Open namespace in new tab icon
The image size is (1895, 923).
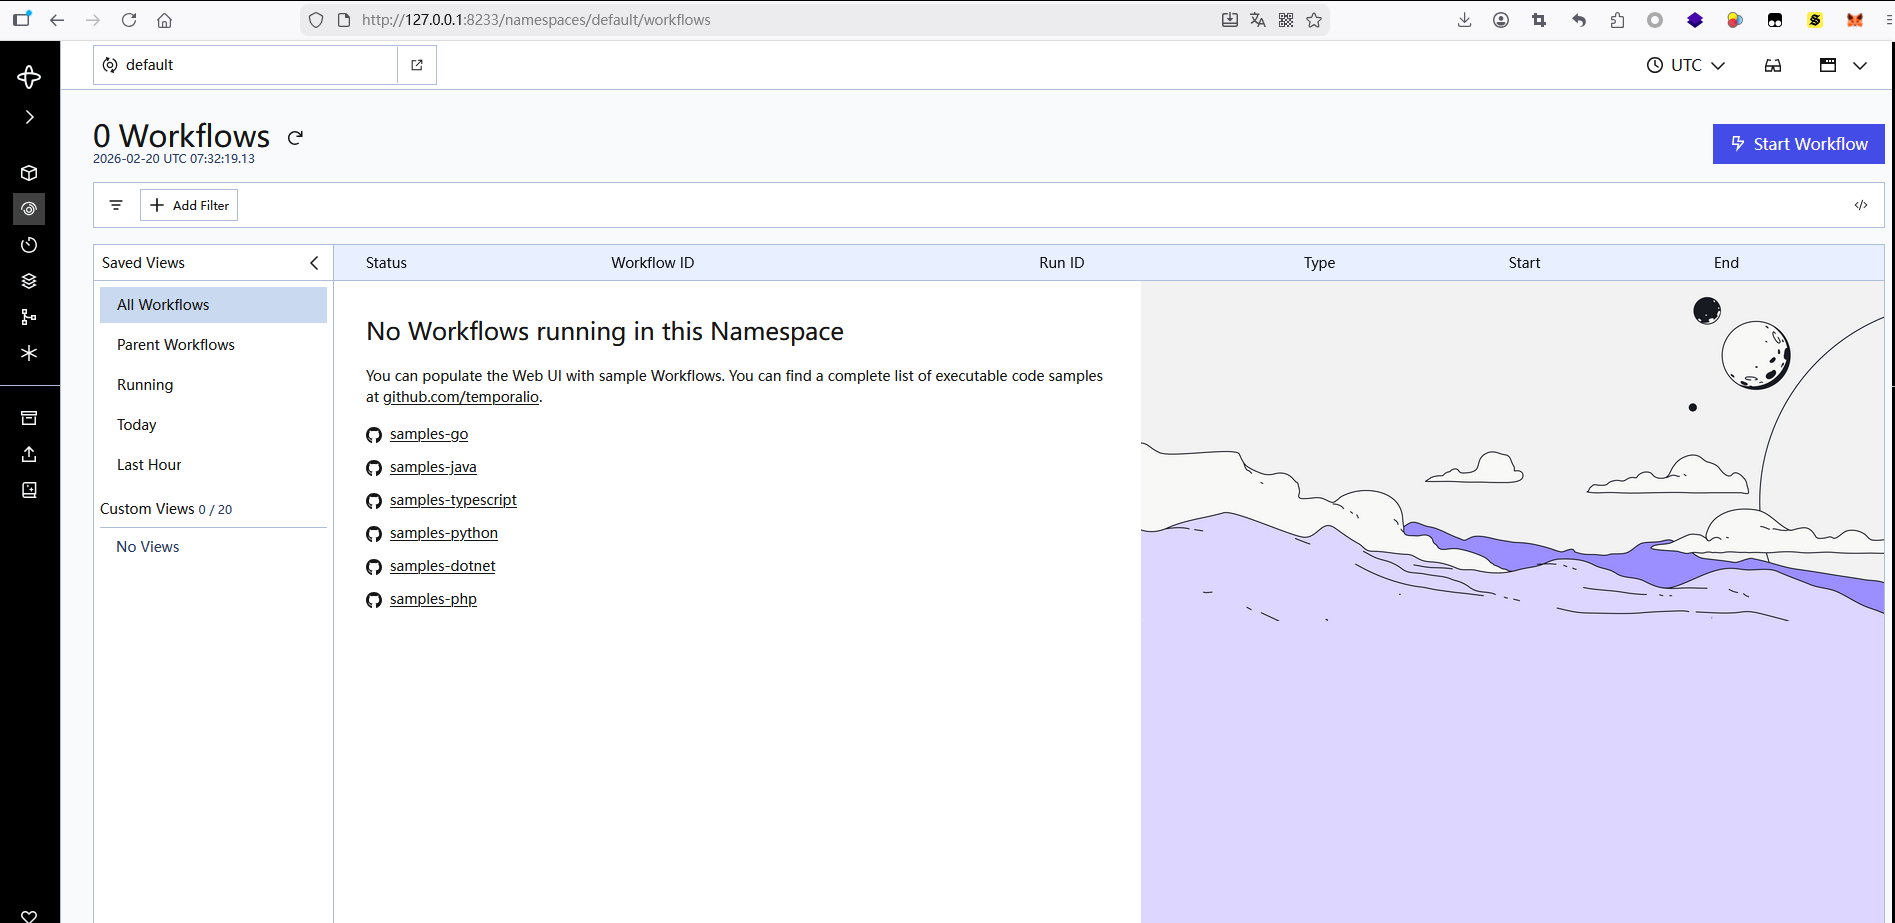[417, 65]
